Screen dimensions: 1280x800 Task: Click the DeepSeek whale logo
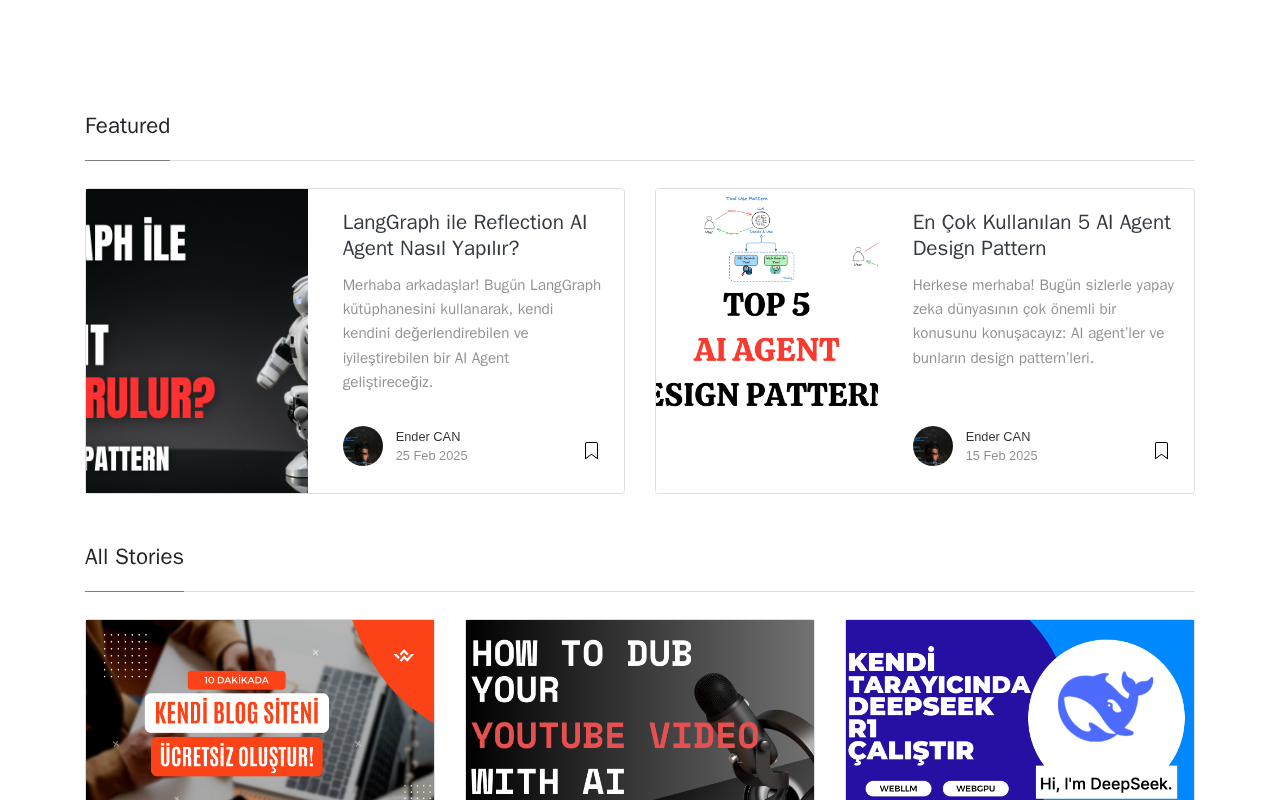1106,706
